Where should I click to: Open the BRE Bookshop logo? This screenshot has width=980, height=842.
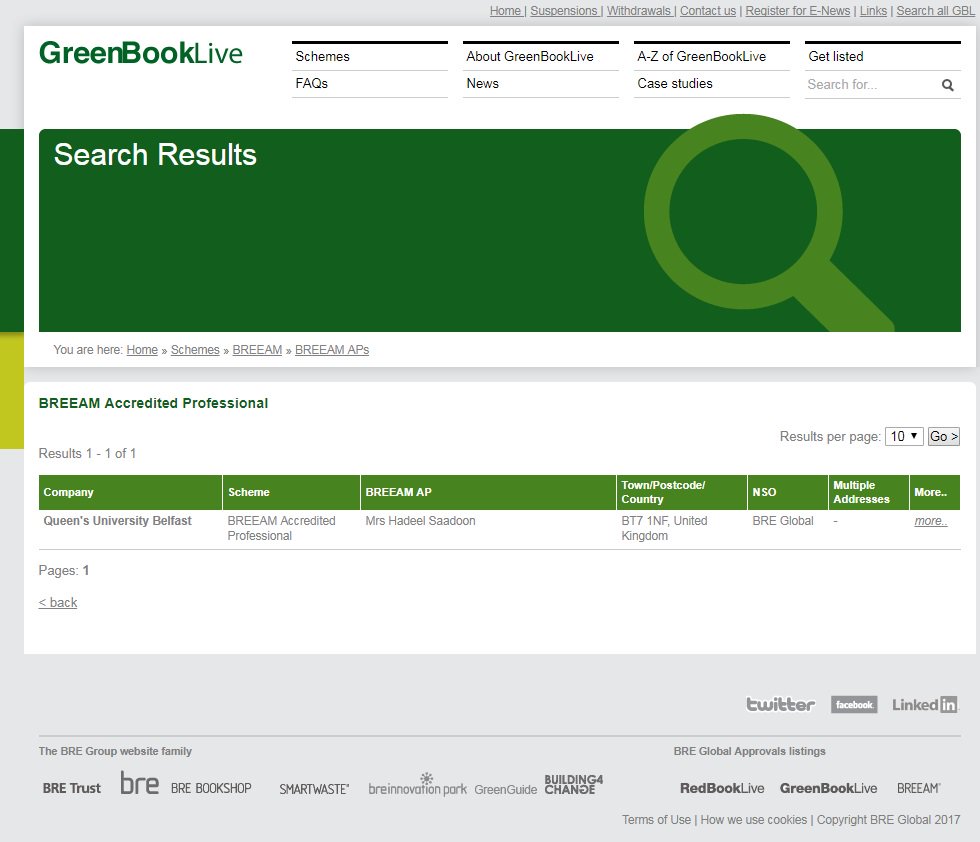coord(211,788)
